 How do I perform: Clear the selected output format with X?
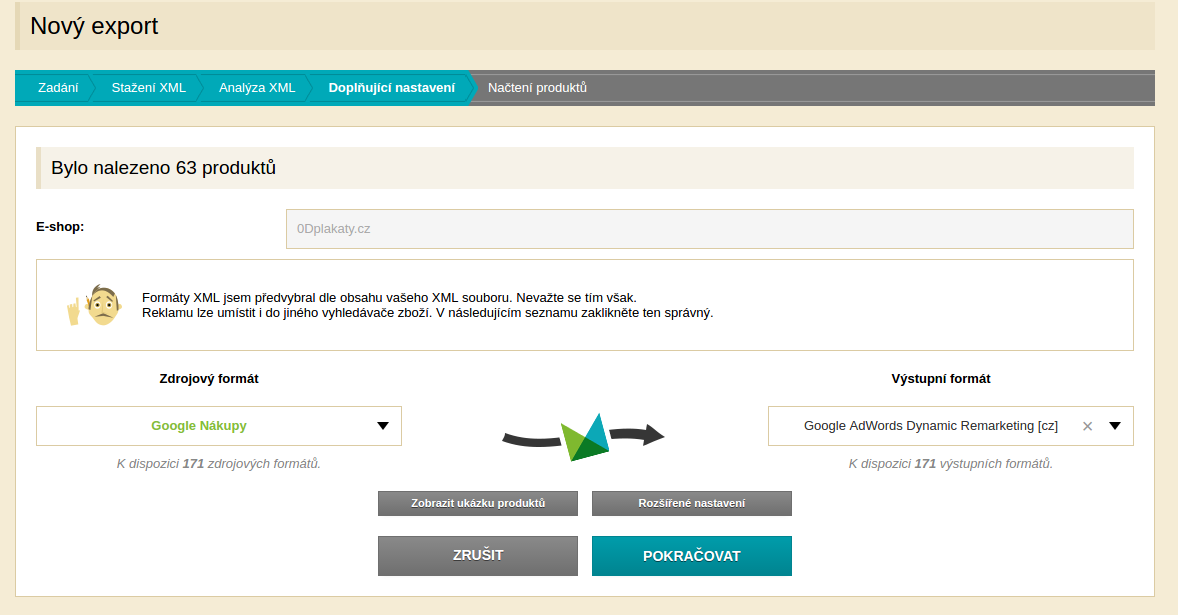tap(1087, 426)
